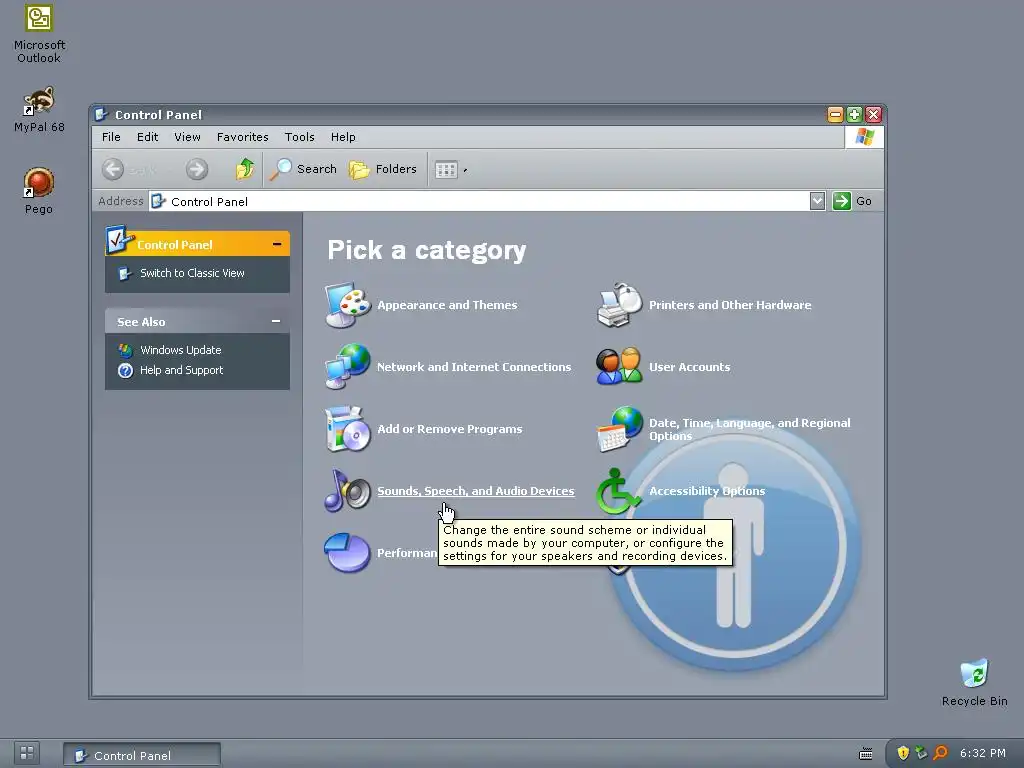Open Sounds, Speech, and Audio Devices link

coord(476,491)
